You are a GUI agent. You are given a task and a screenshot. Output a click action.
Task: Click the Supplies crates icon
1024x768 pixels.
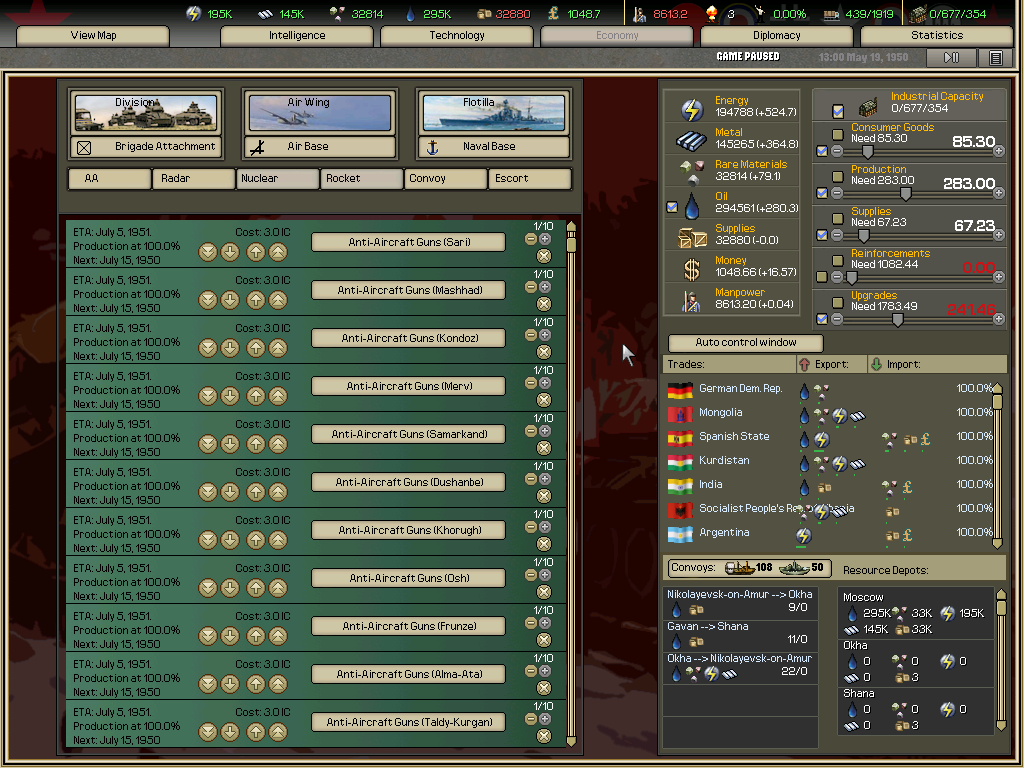click(x=692, y=238)
